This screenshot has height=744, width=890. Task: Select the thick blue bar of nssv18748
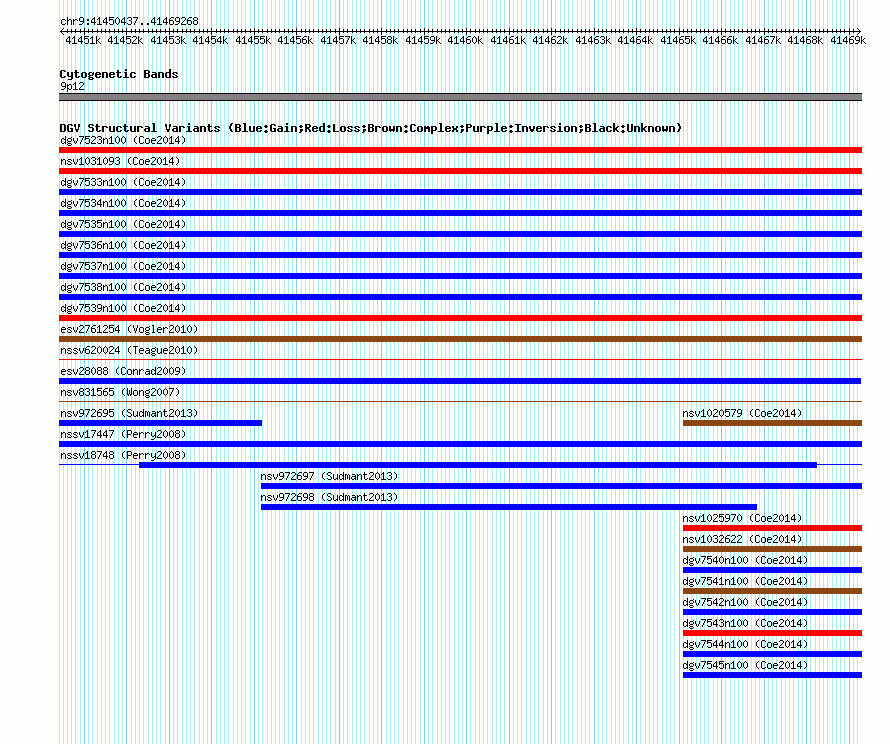(478, 465)
